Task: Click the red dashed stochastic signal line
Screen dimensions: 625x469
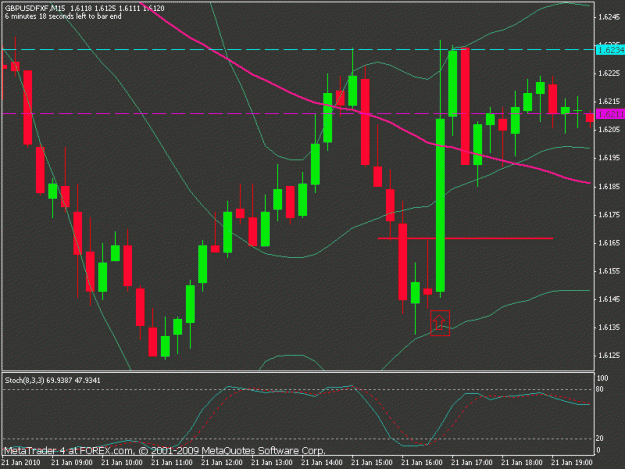Action: (403, 434)
